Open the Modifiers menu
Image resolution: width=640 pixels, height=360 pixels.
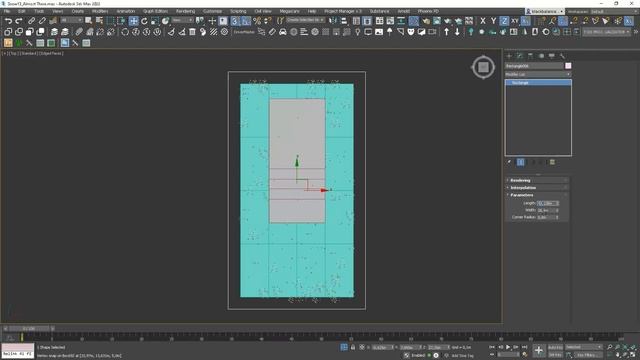pyautogui.click(x=100, y=11)
